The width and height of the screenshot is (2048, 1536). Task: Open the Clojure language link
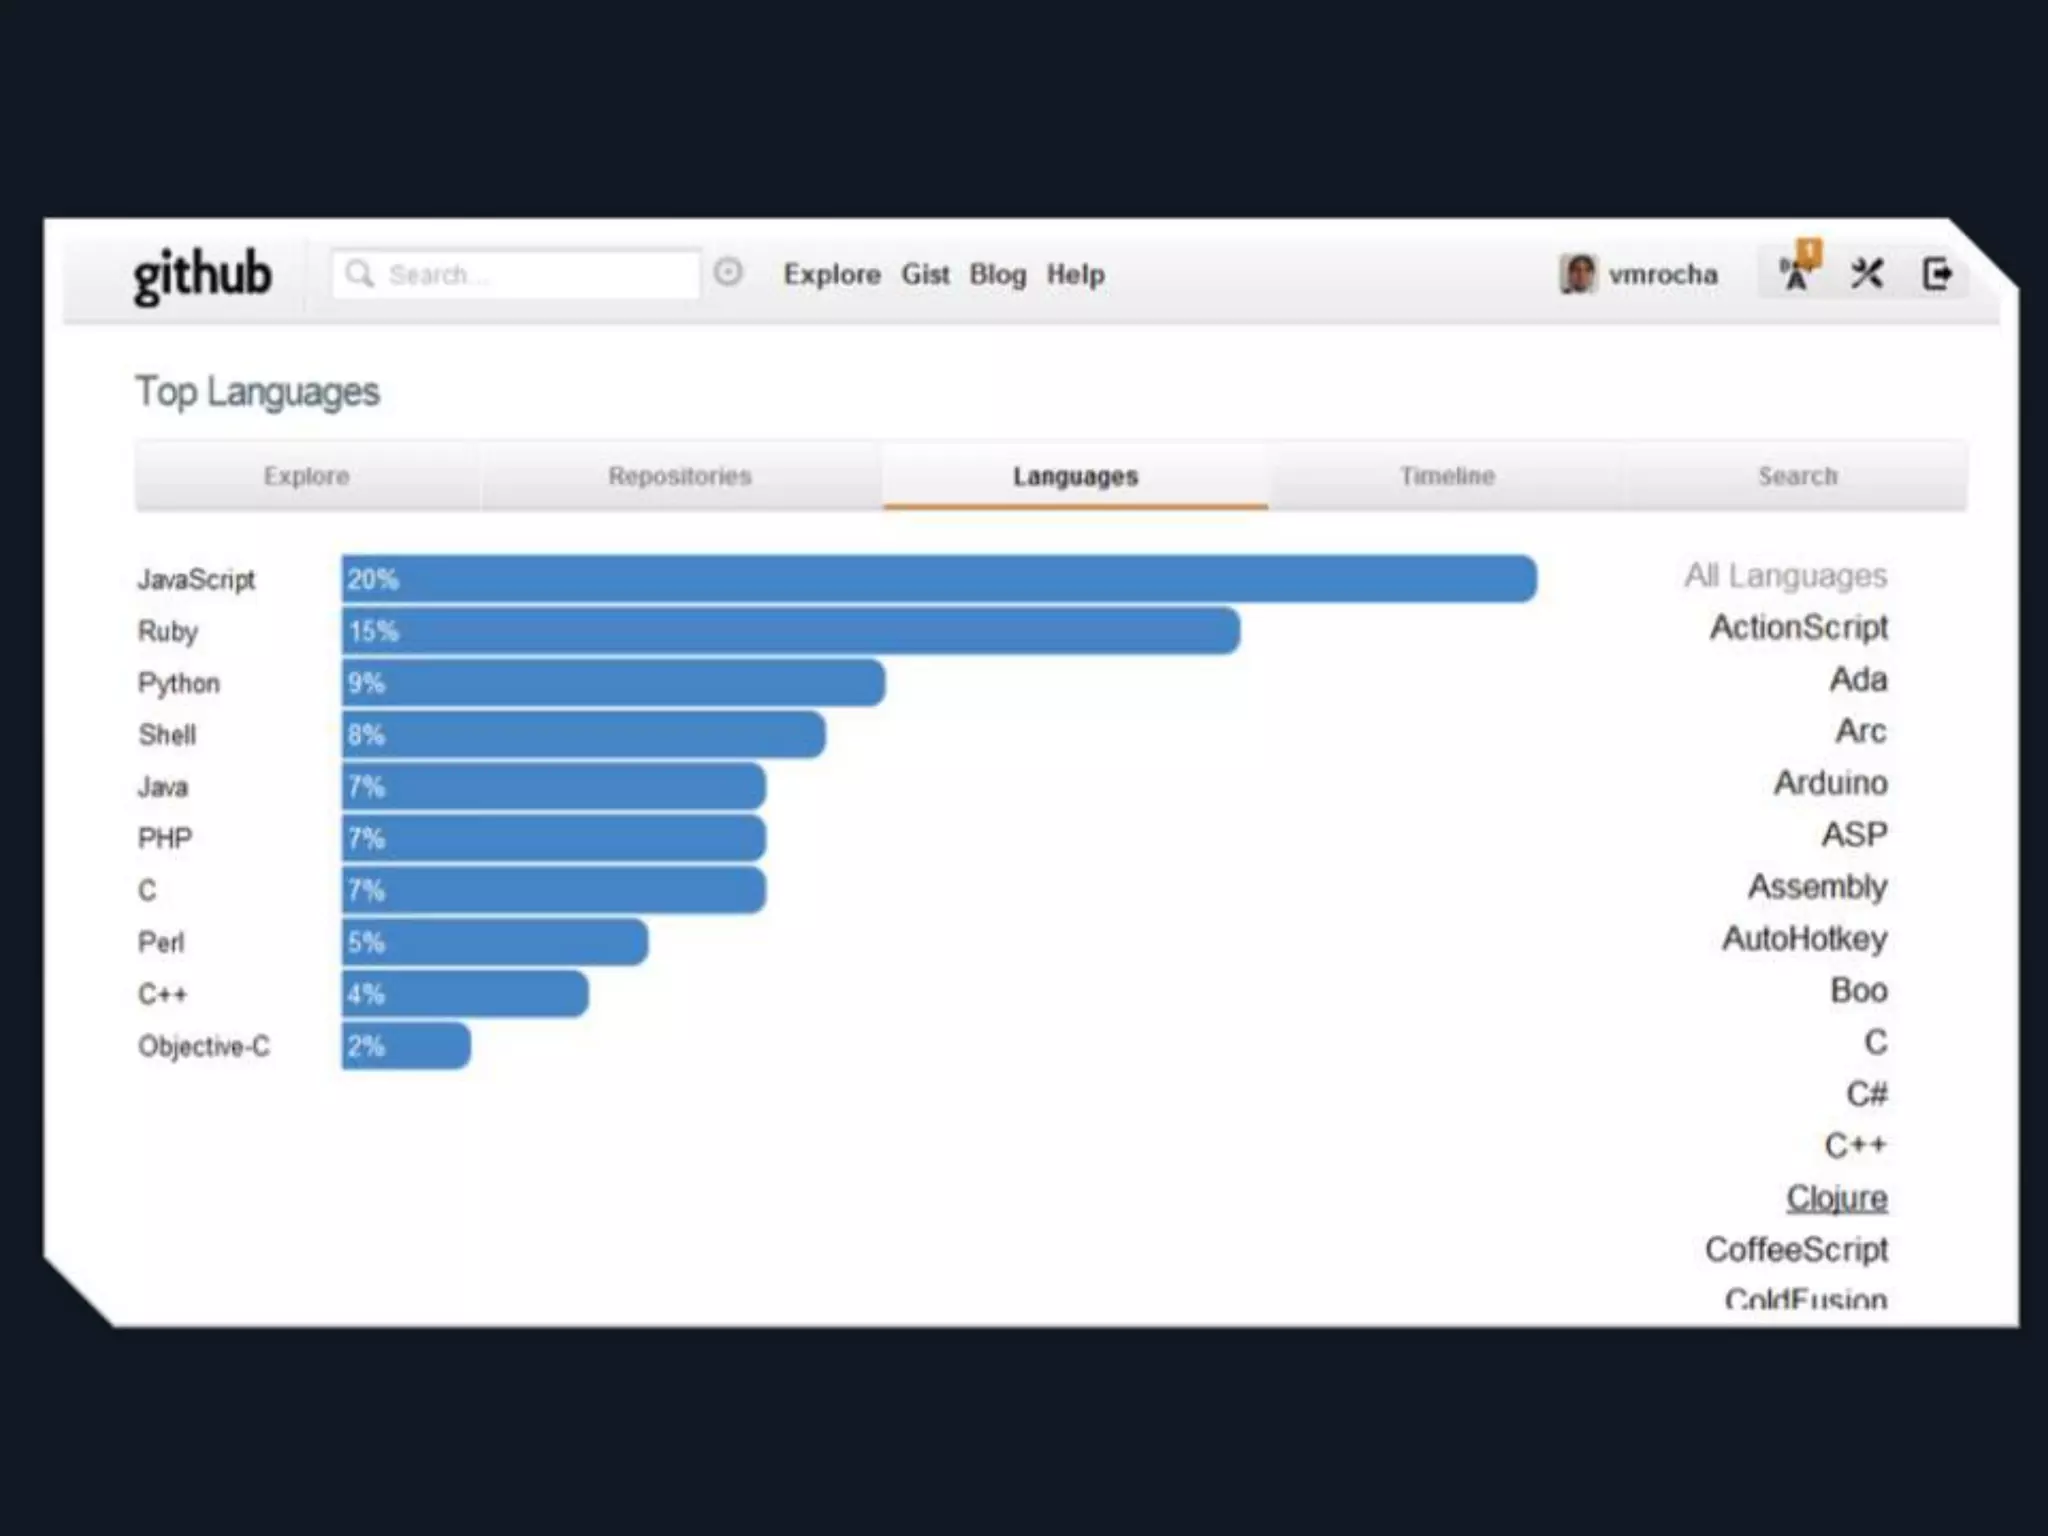[1836, 1197]
